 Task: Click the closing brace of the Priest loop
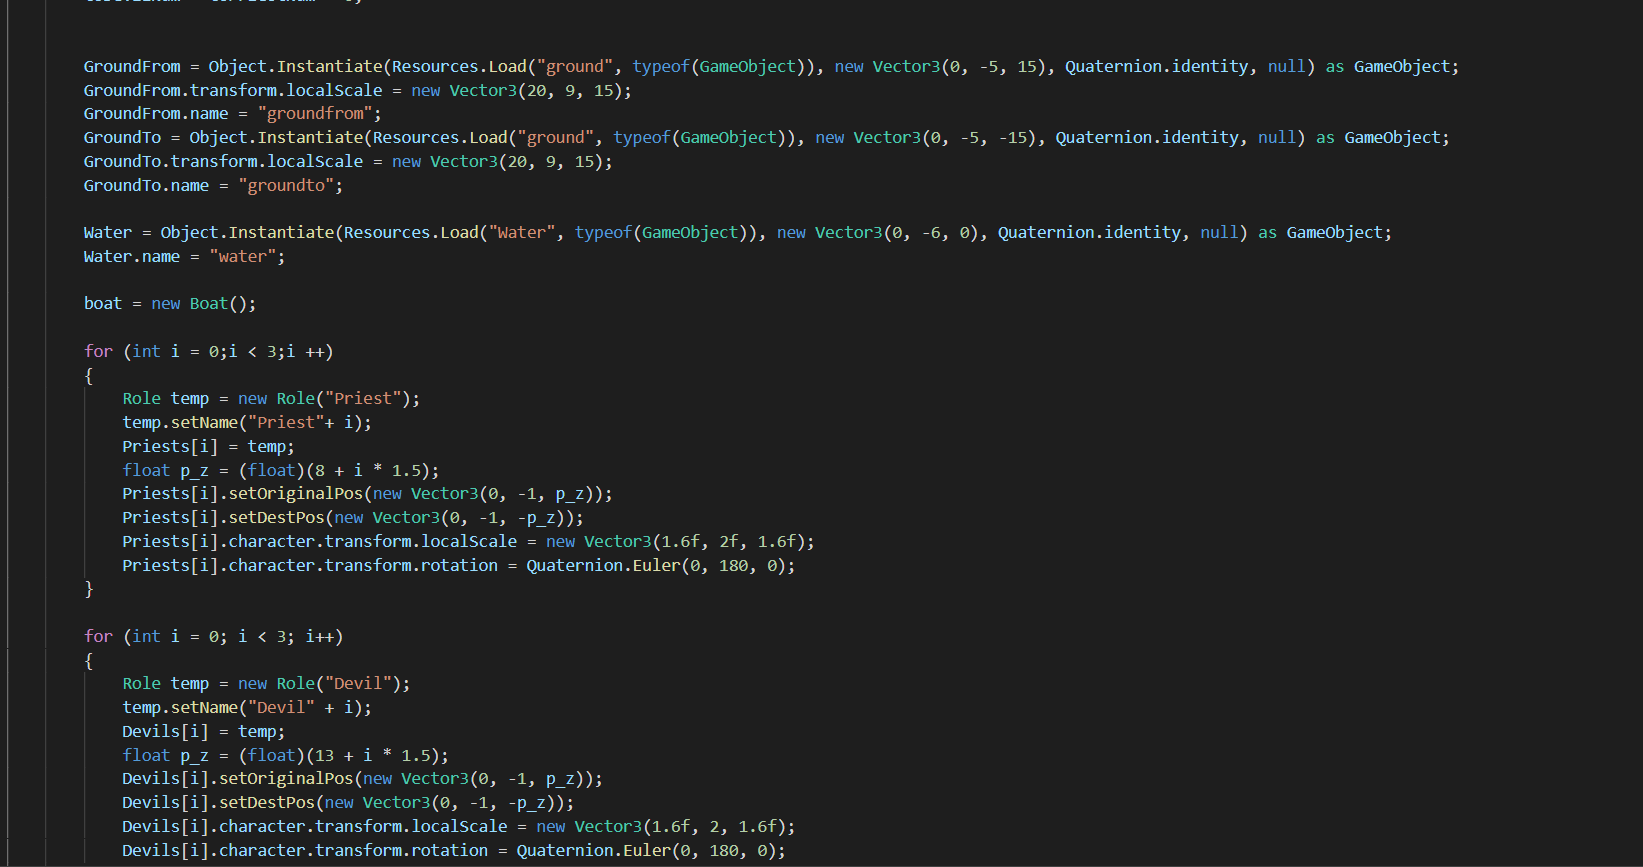[x=89, y=590]
